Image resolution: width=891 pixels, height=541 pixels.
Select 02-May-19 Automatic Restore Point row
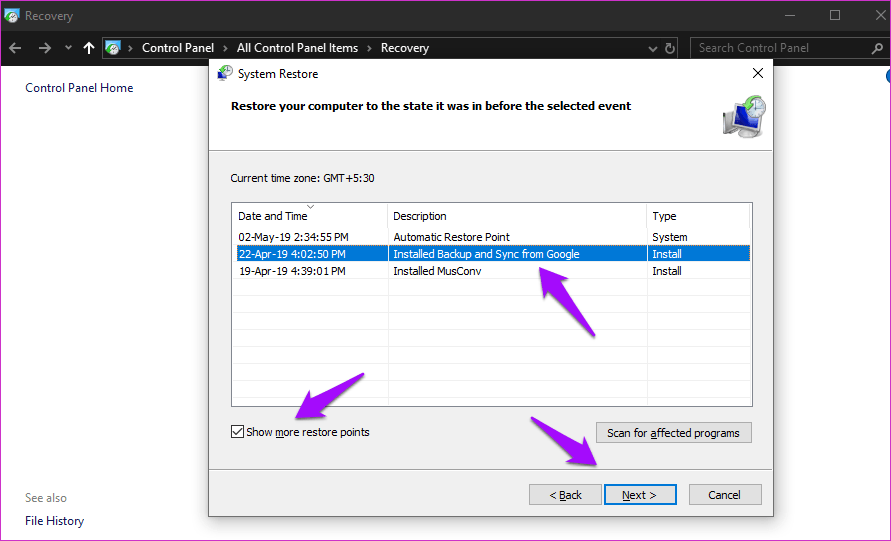coord(492,237)
